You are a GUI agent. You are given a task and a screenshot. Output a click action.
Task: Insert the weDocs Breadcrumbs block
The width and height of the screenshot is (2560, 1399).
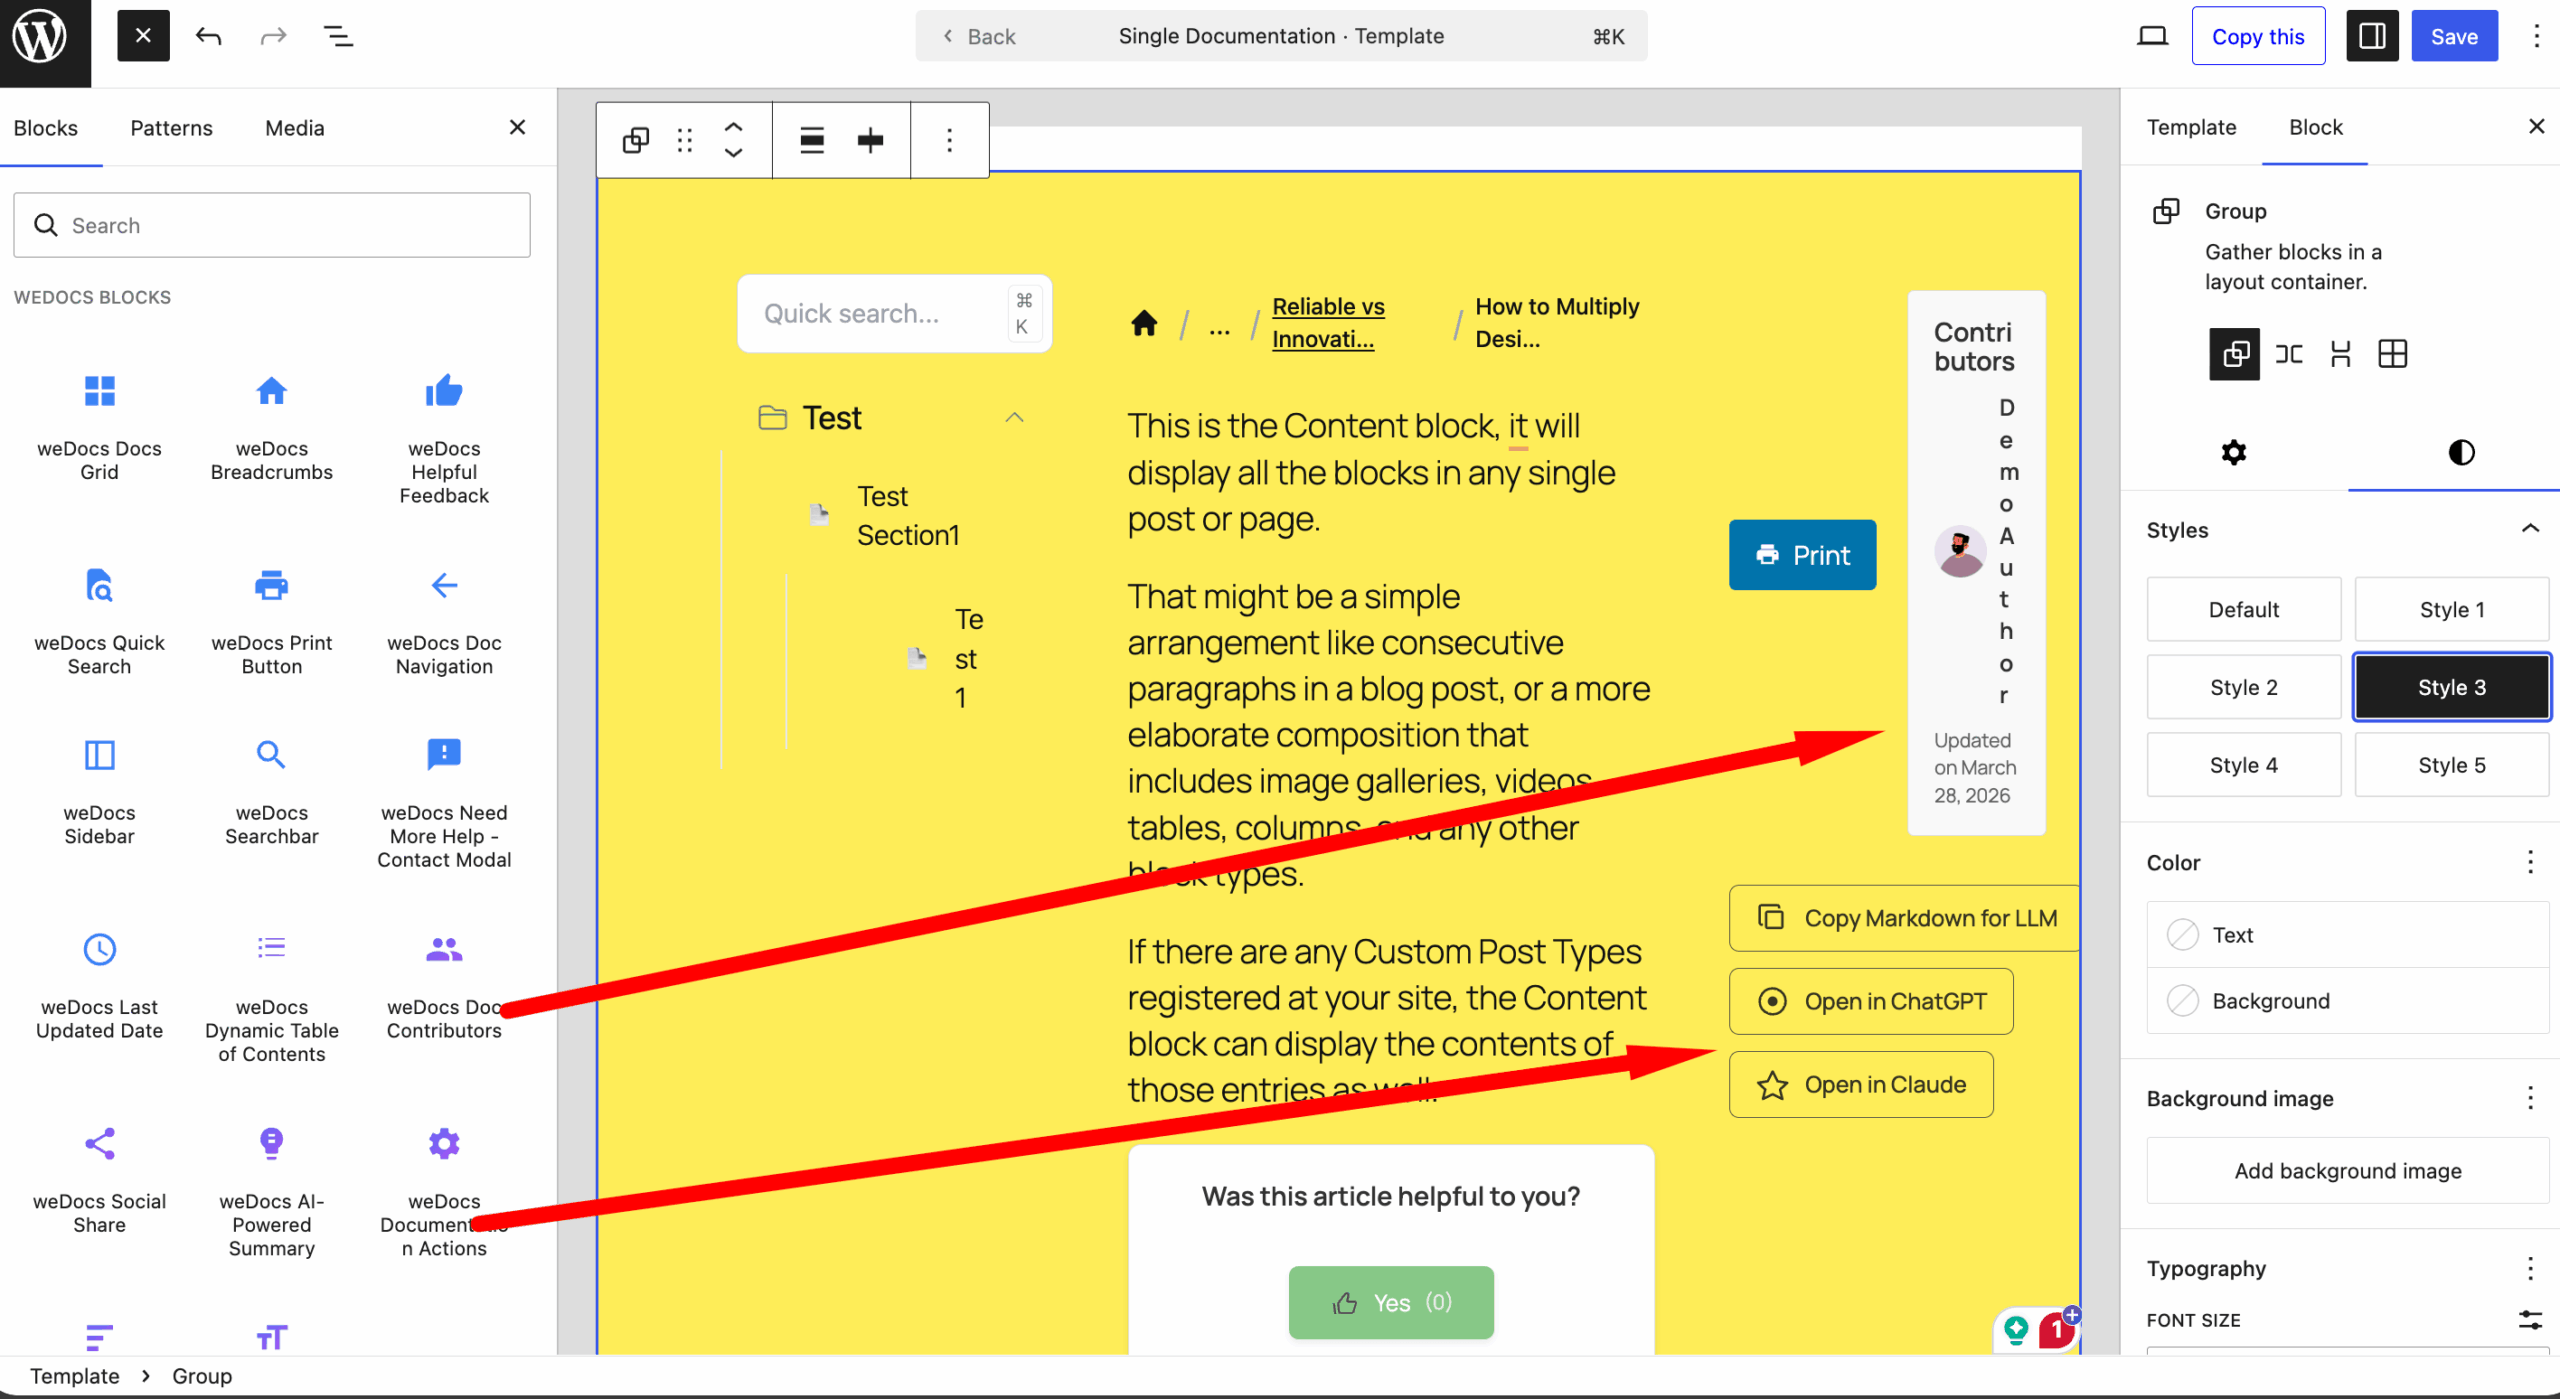tap(271, 428)
